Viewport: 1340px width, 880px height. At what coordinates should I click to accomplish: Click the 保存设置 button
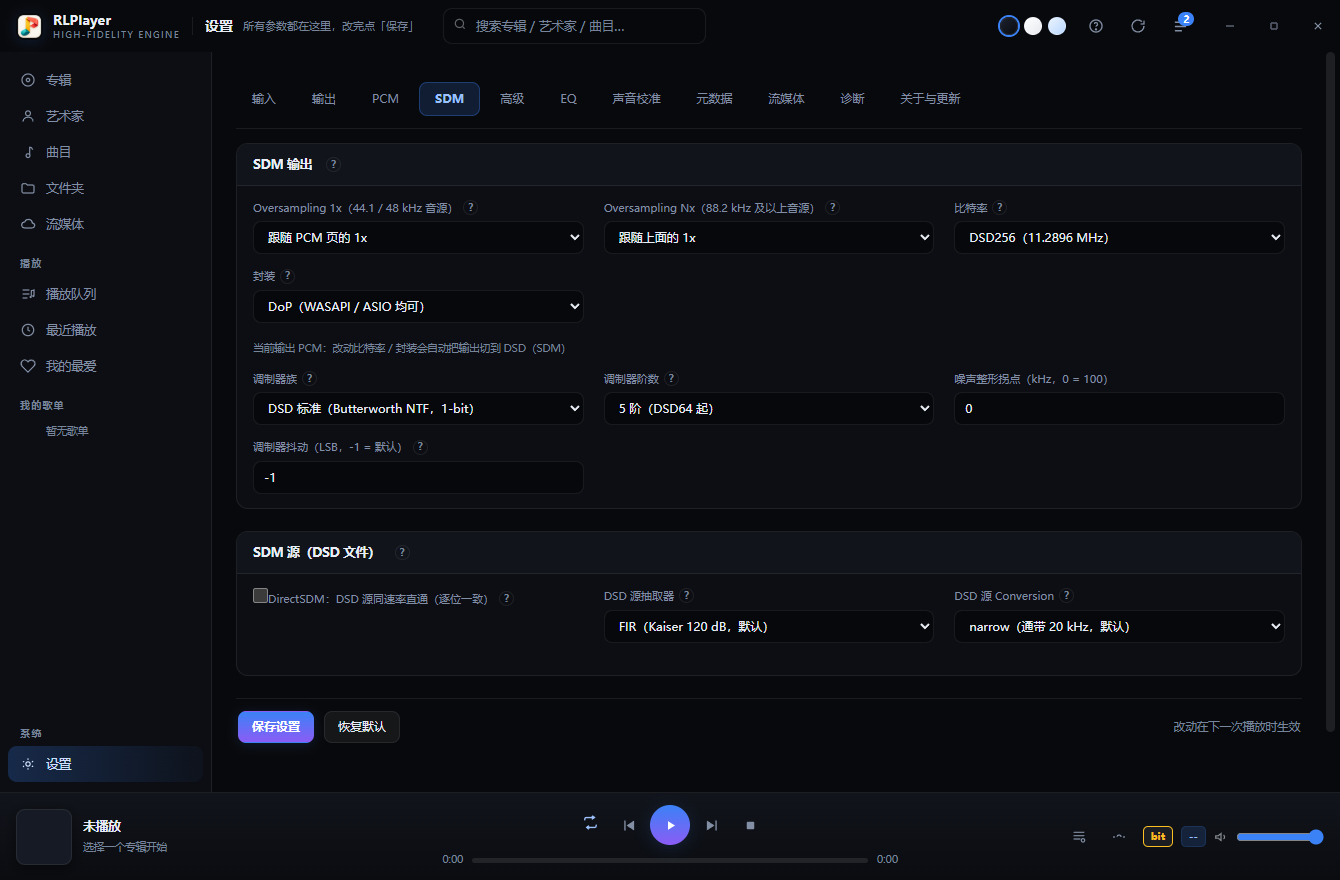click(276, 727)
